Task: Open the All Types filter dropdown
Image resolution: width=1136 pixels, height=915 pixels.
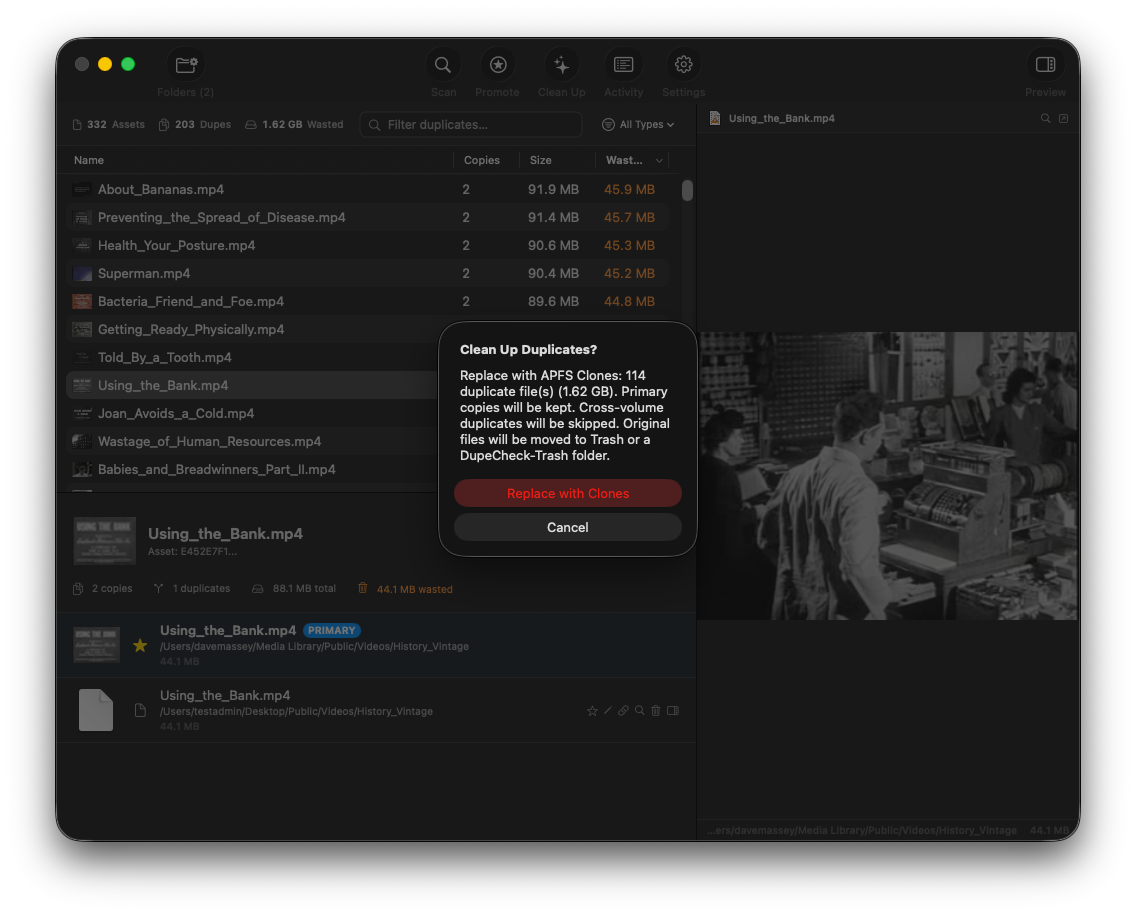Action: tap(638, 124)
